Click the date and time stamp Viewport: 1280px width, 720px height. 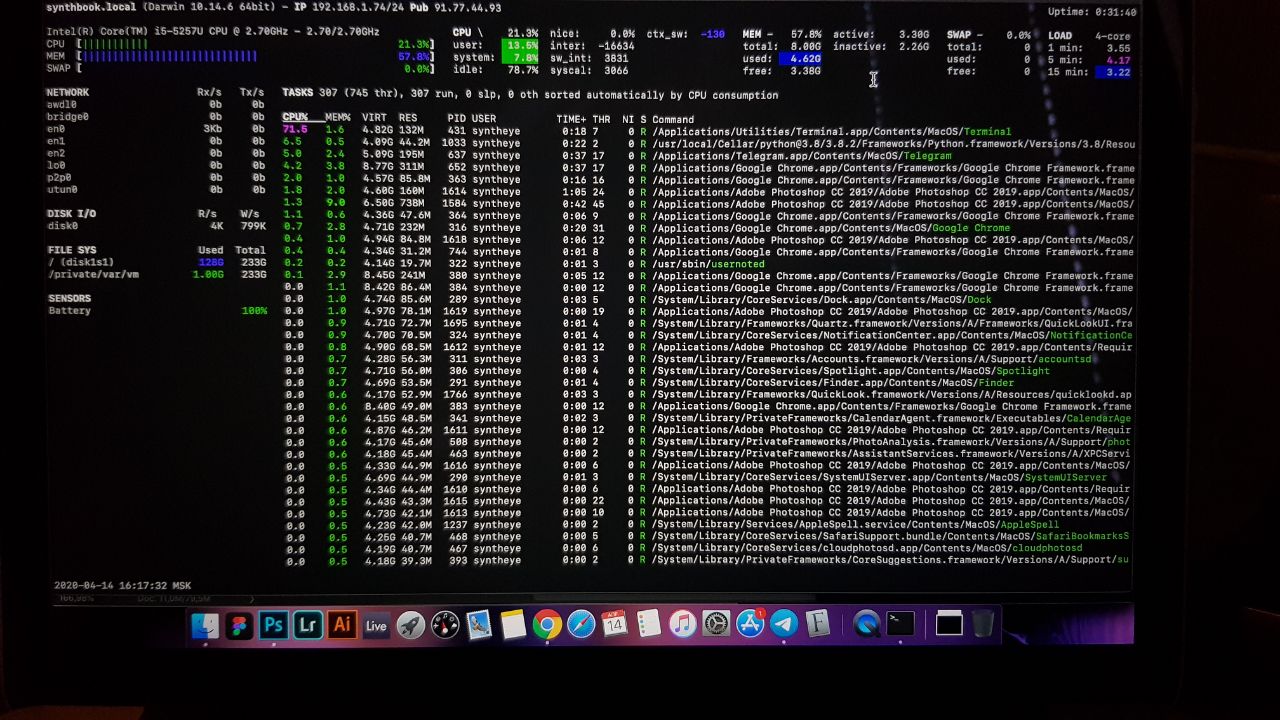point(122,585)
